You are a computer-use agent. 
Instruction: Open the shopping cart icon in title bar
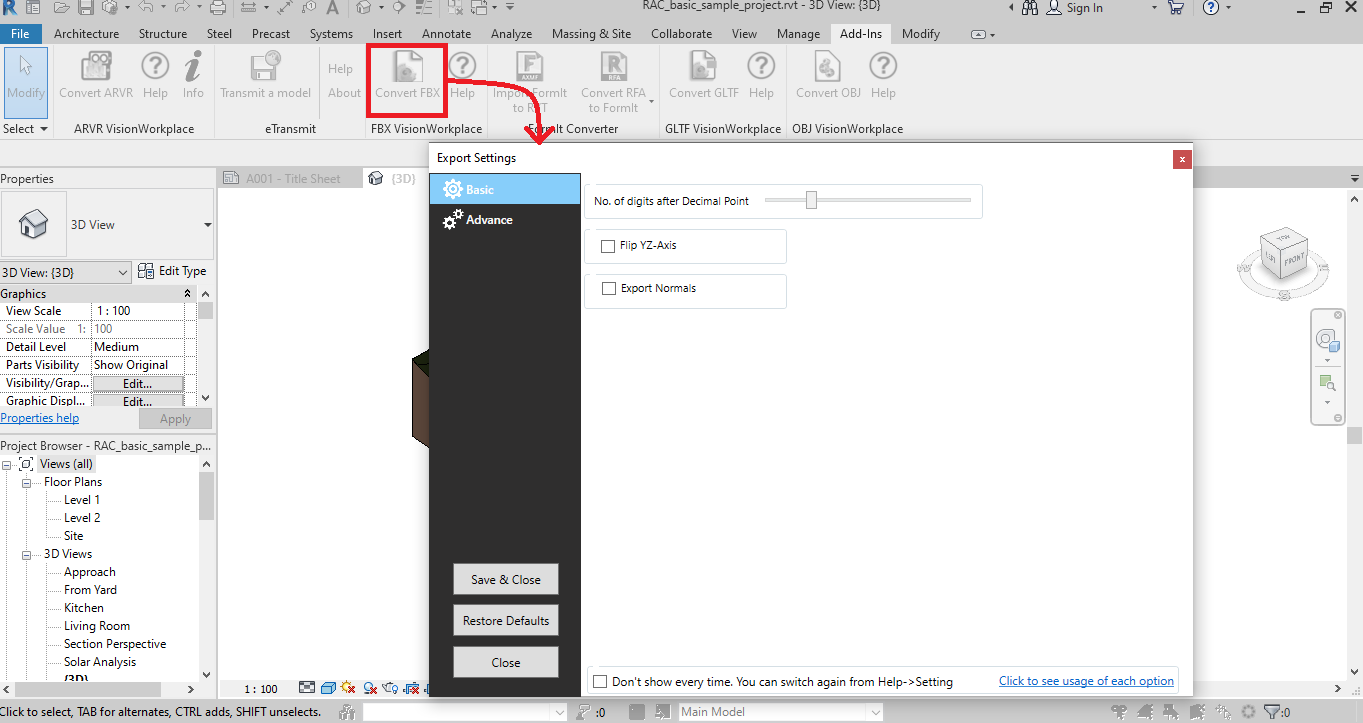(x=1176, y=8)
